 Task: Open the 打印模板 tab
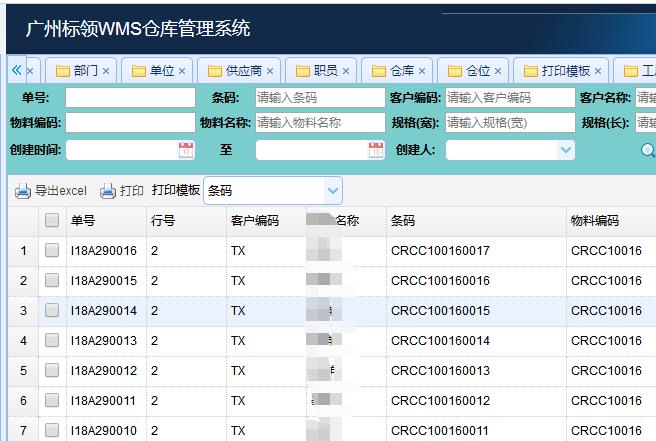coord(565,71)
